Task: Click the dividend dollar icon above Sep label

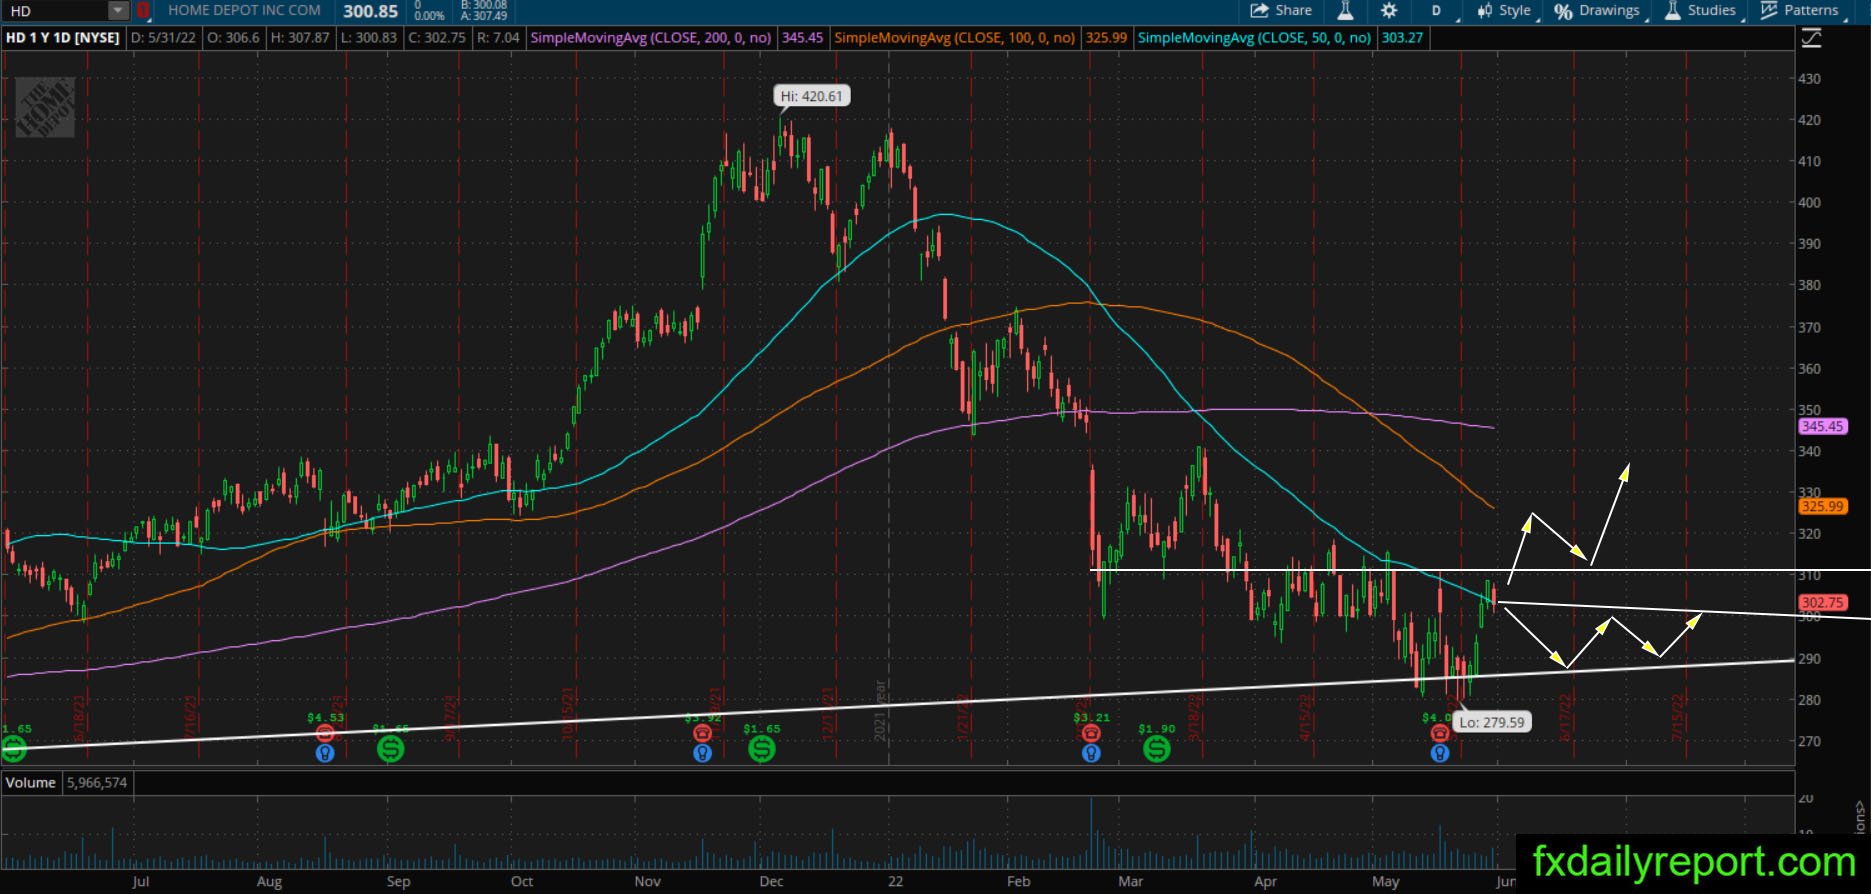Action: [391, 748]
